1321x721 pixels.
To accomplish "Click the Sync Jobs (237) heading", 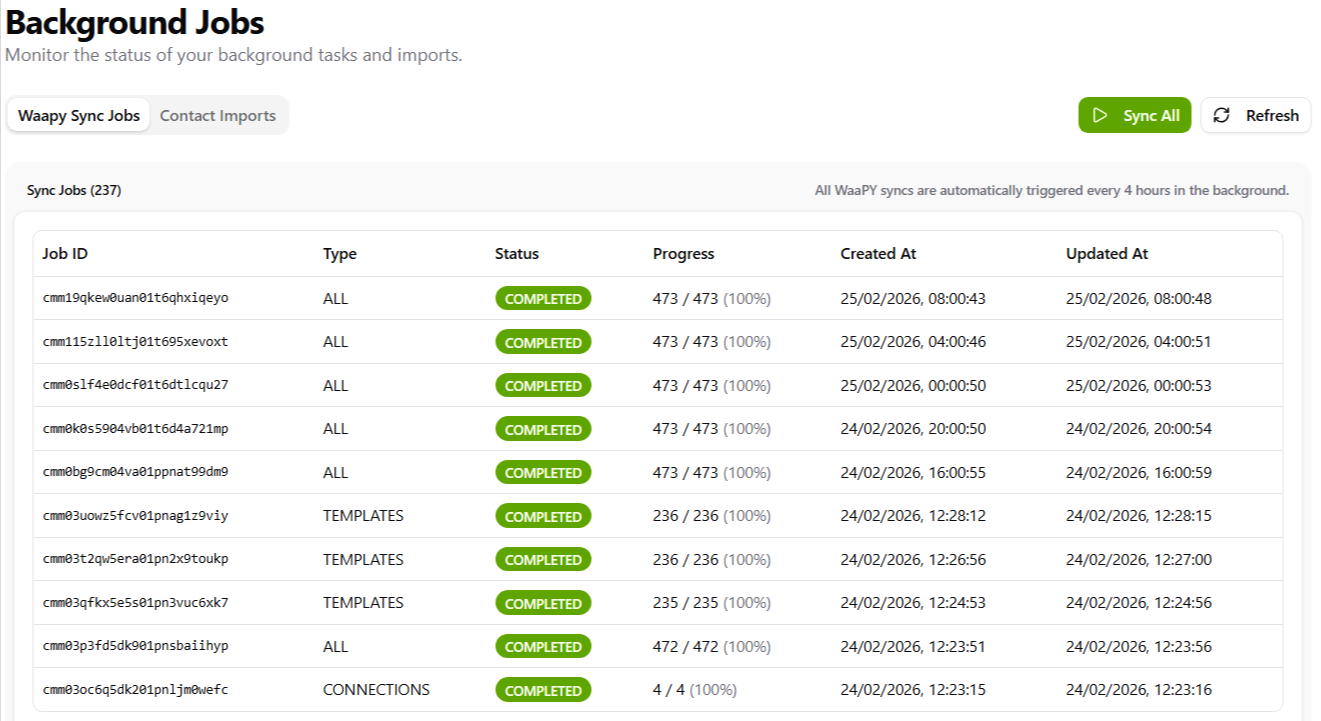I will (74, 190).
